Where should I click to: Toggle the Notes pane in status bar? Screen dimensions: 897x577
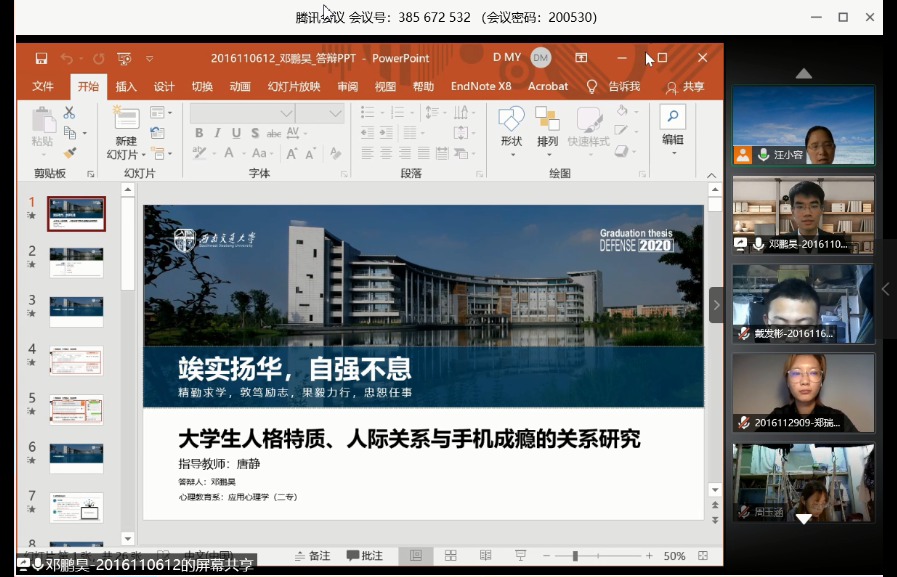click(x=312, y=556)
